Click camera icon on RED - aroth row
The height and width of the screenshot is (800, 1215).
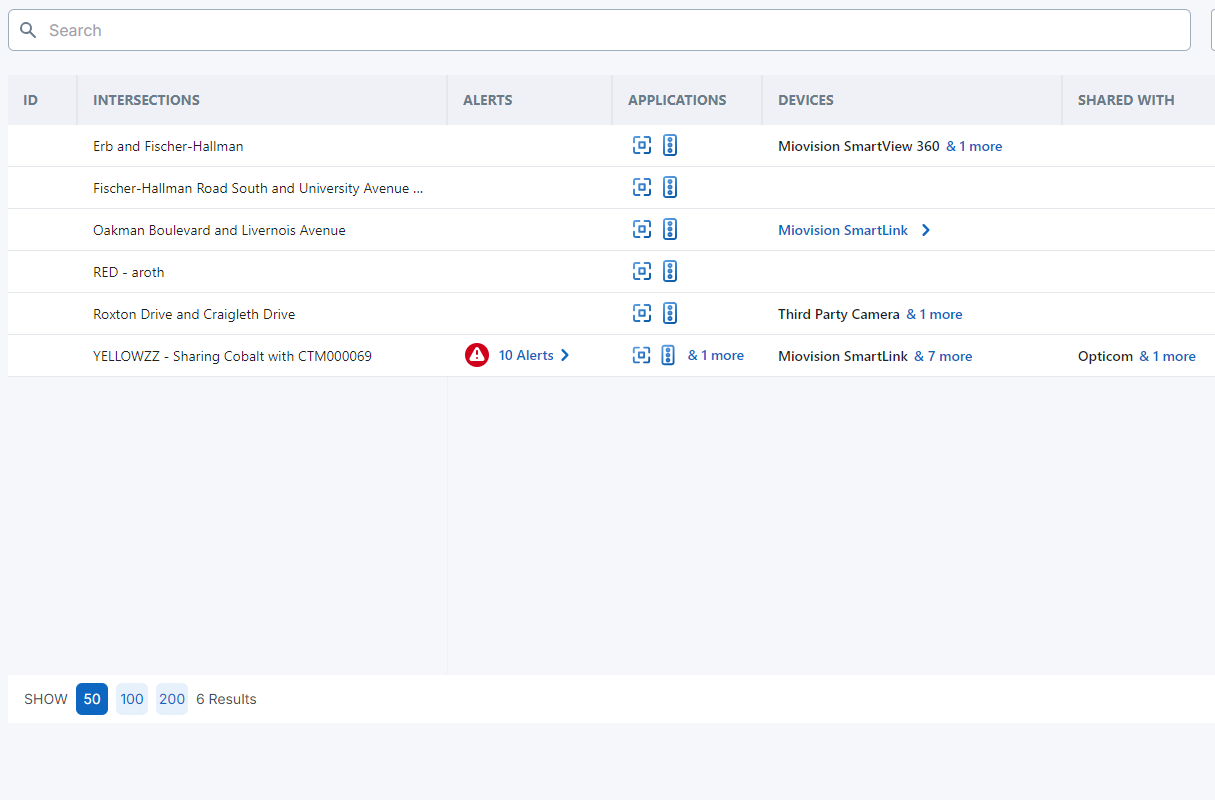[641, 271]
